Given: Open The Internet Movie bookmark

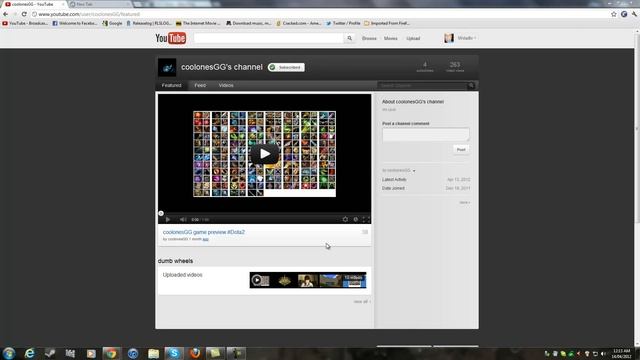Looking at the screenshot, I should point(198,23).
